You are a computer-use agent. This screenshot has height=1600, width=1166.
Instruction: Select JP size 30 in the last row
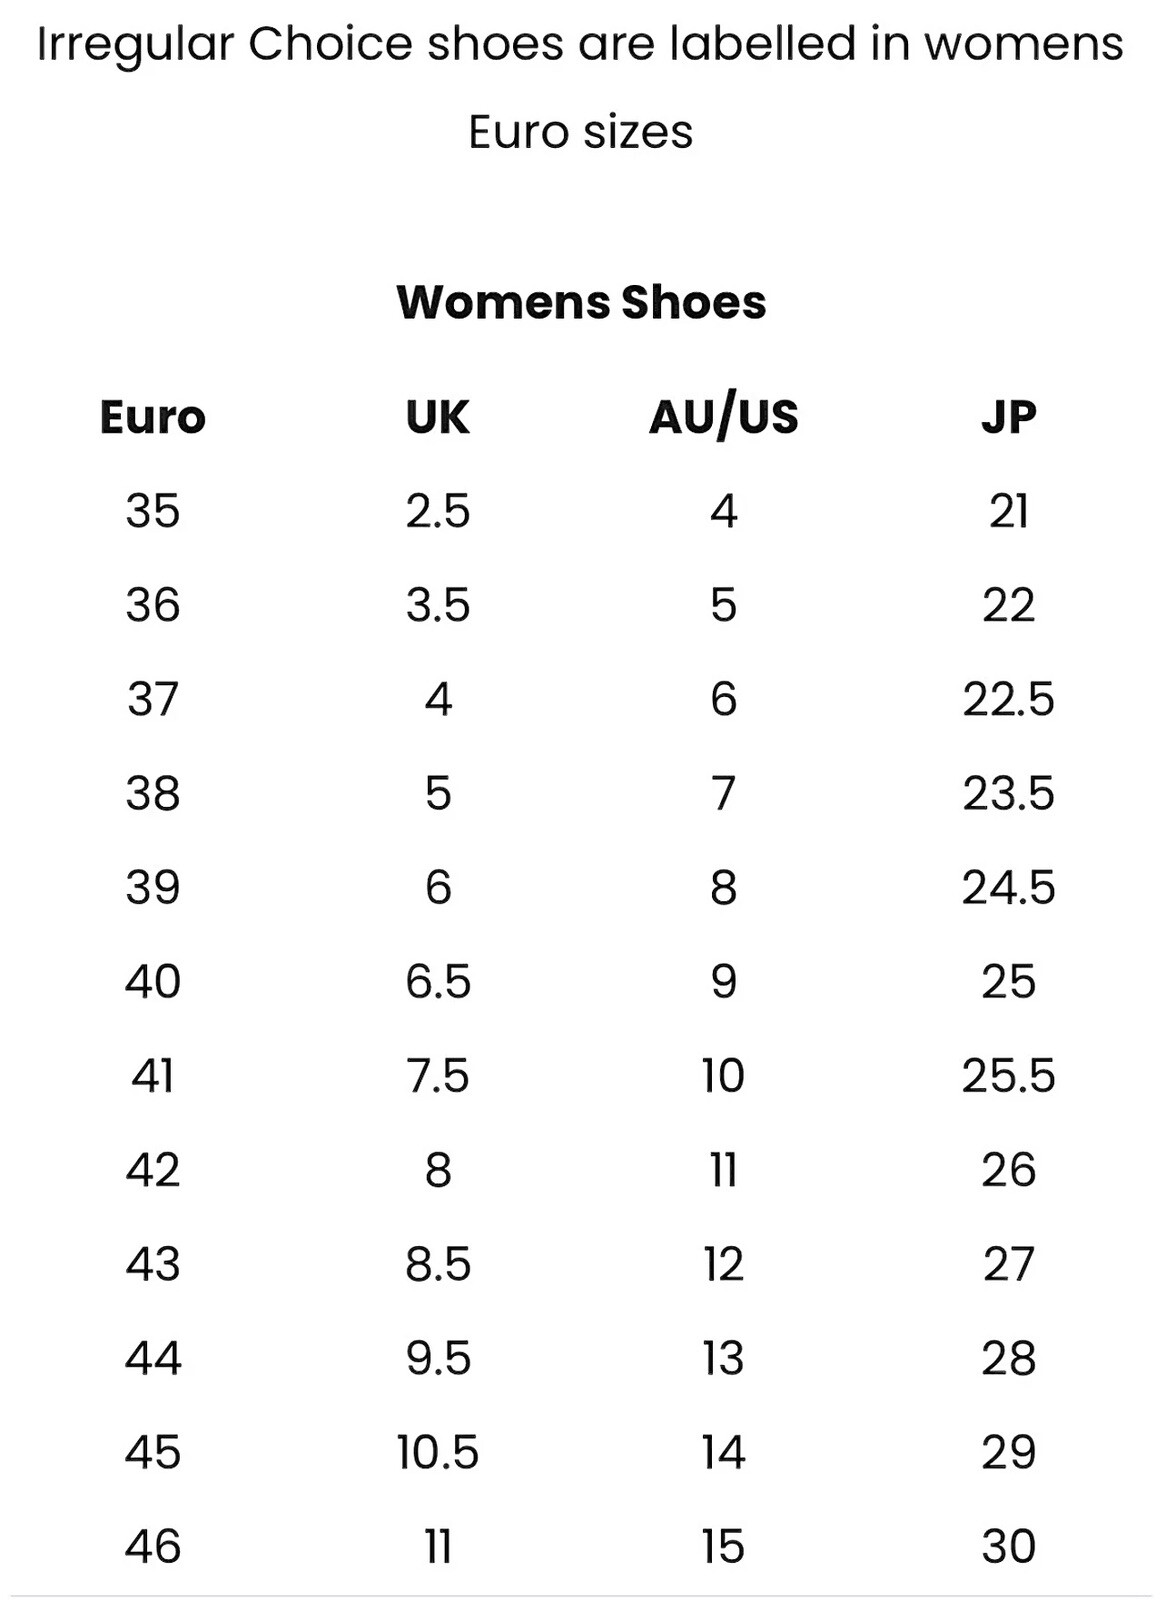[x=1008, y=1546]
